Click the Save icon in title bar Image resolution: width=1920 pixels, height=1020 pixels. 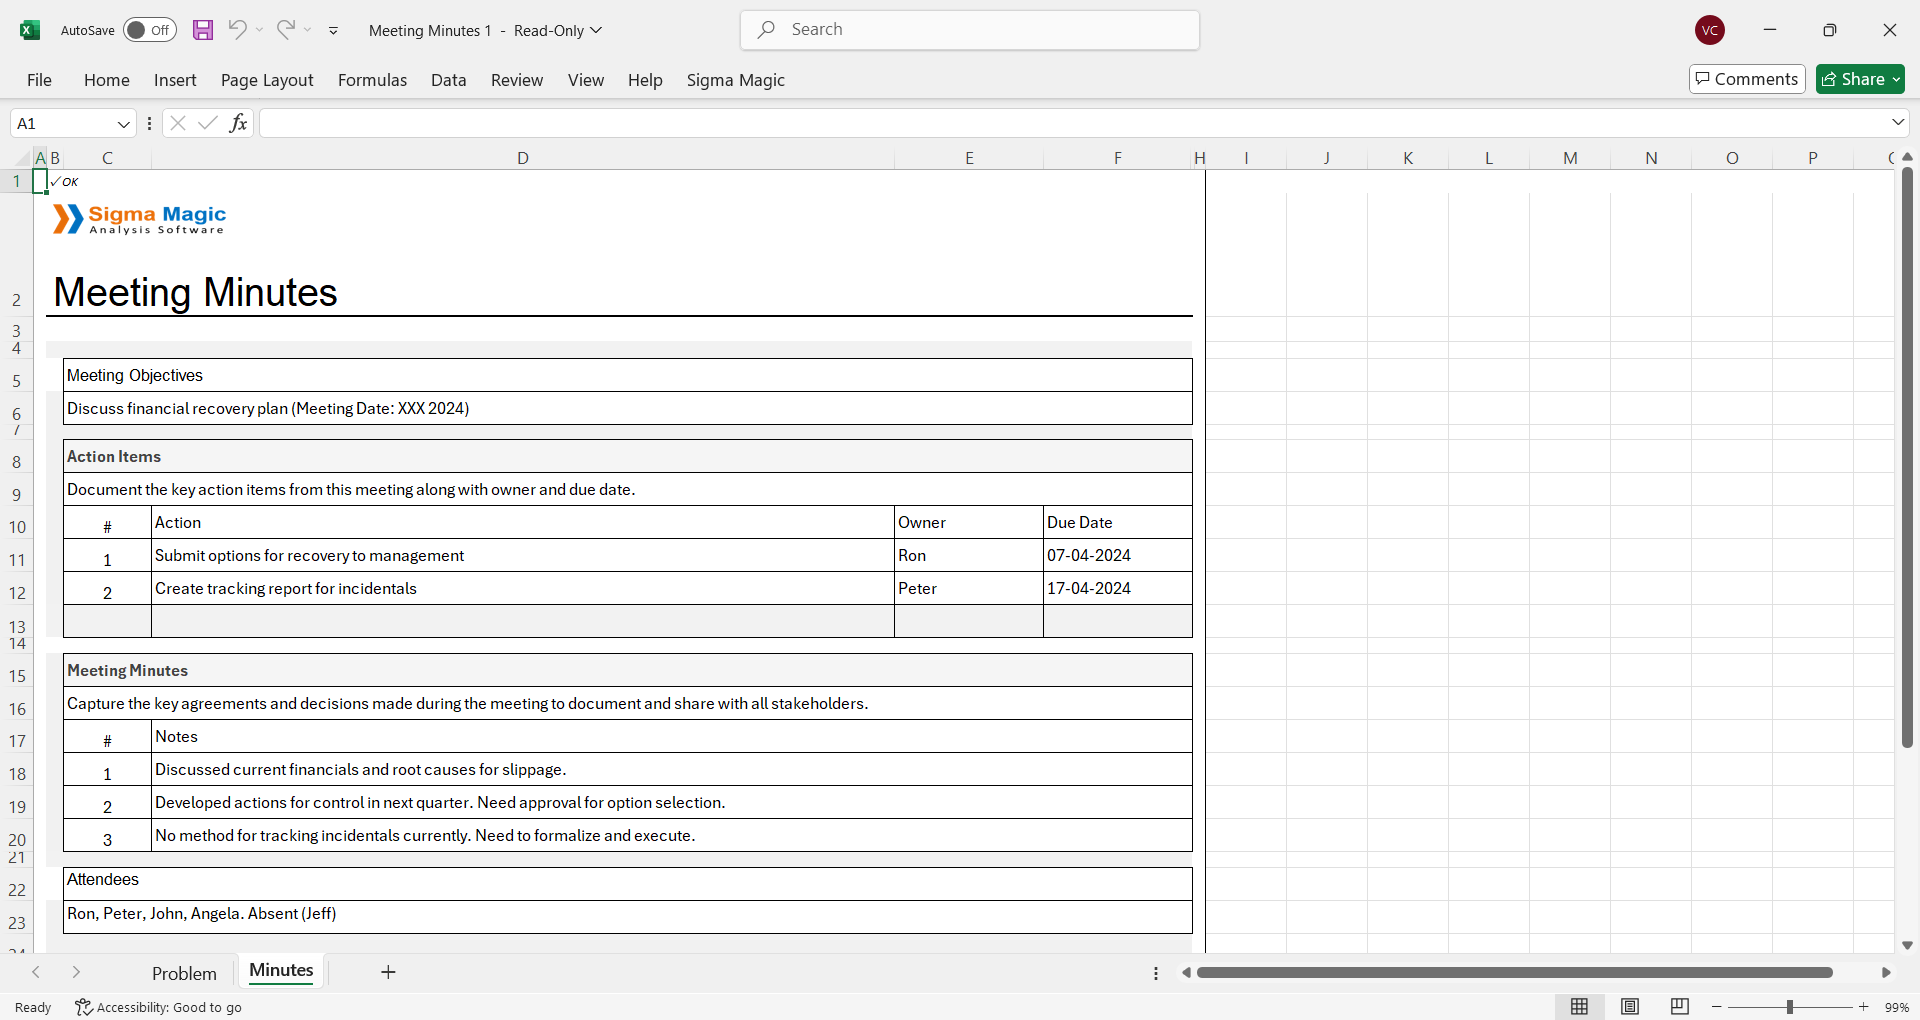(203, 30)
